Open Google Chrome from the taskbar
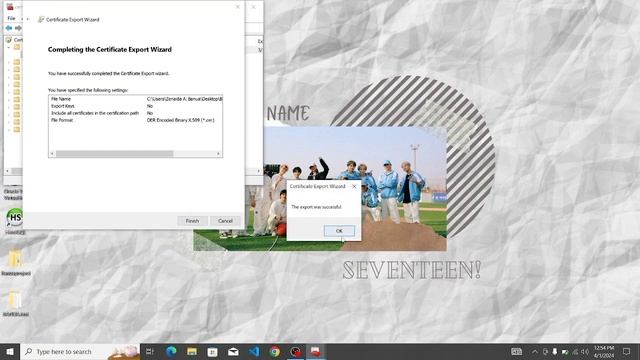 point(275,351)
